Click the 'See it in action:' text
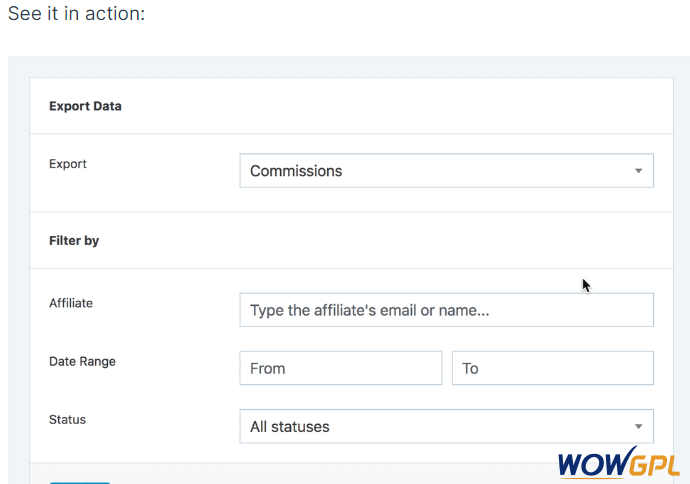This screenshot has height=484, width=690. pos(77,13)
